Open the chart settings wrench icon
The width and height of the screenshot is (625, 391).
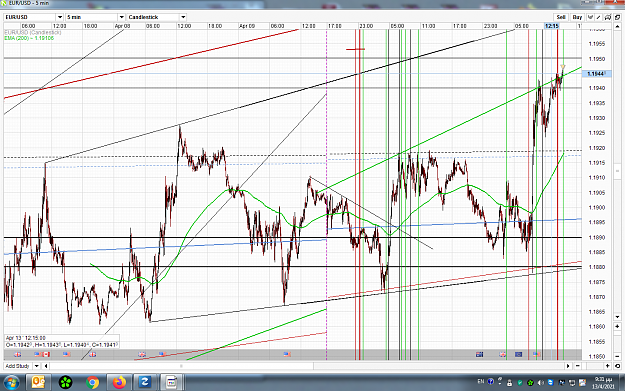608,17
